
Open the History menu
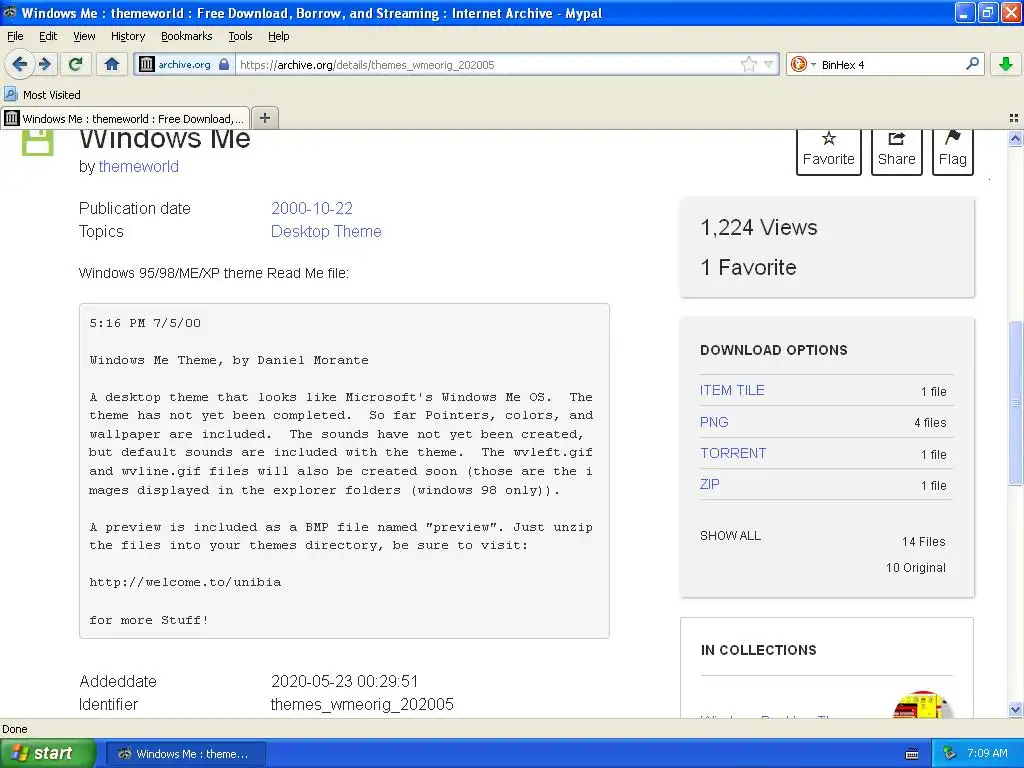coord(128,36)
